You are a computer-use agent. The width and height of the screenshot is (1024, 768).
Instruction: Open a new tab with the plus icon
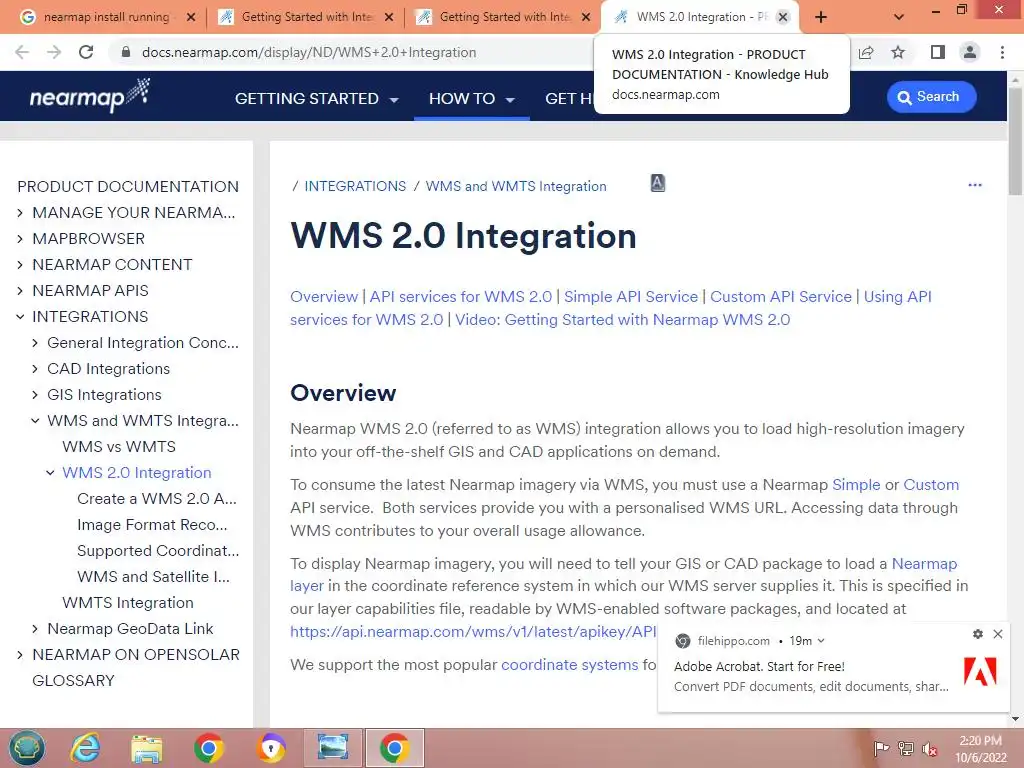[x=821, y=17]
